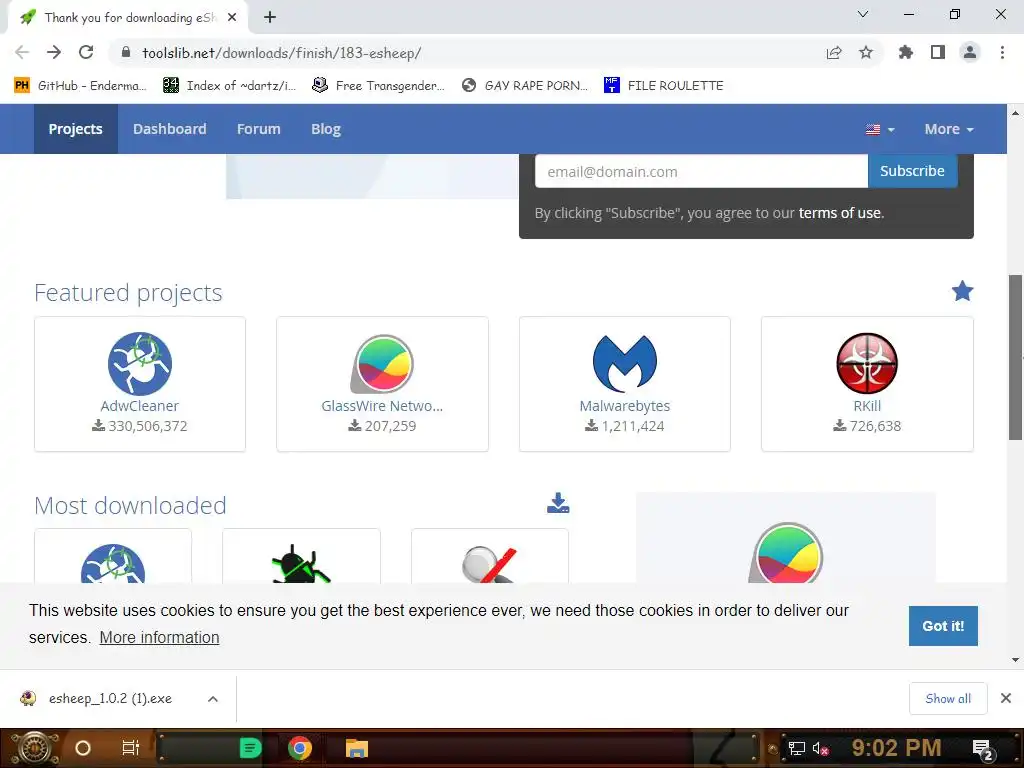Screen dimensions: 1024x768
Task: Toggle the browser side panel icon
Action: (938, 53)
